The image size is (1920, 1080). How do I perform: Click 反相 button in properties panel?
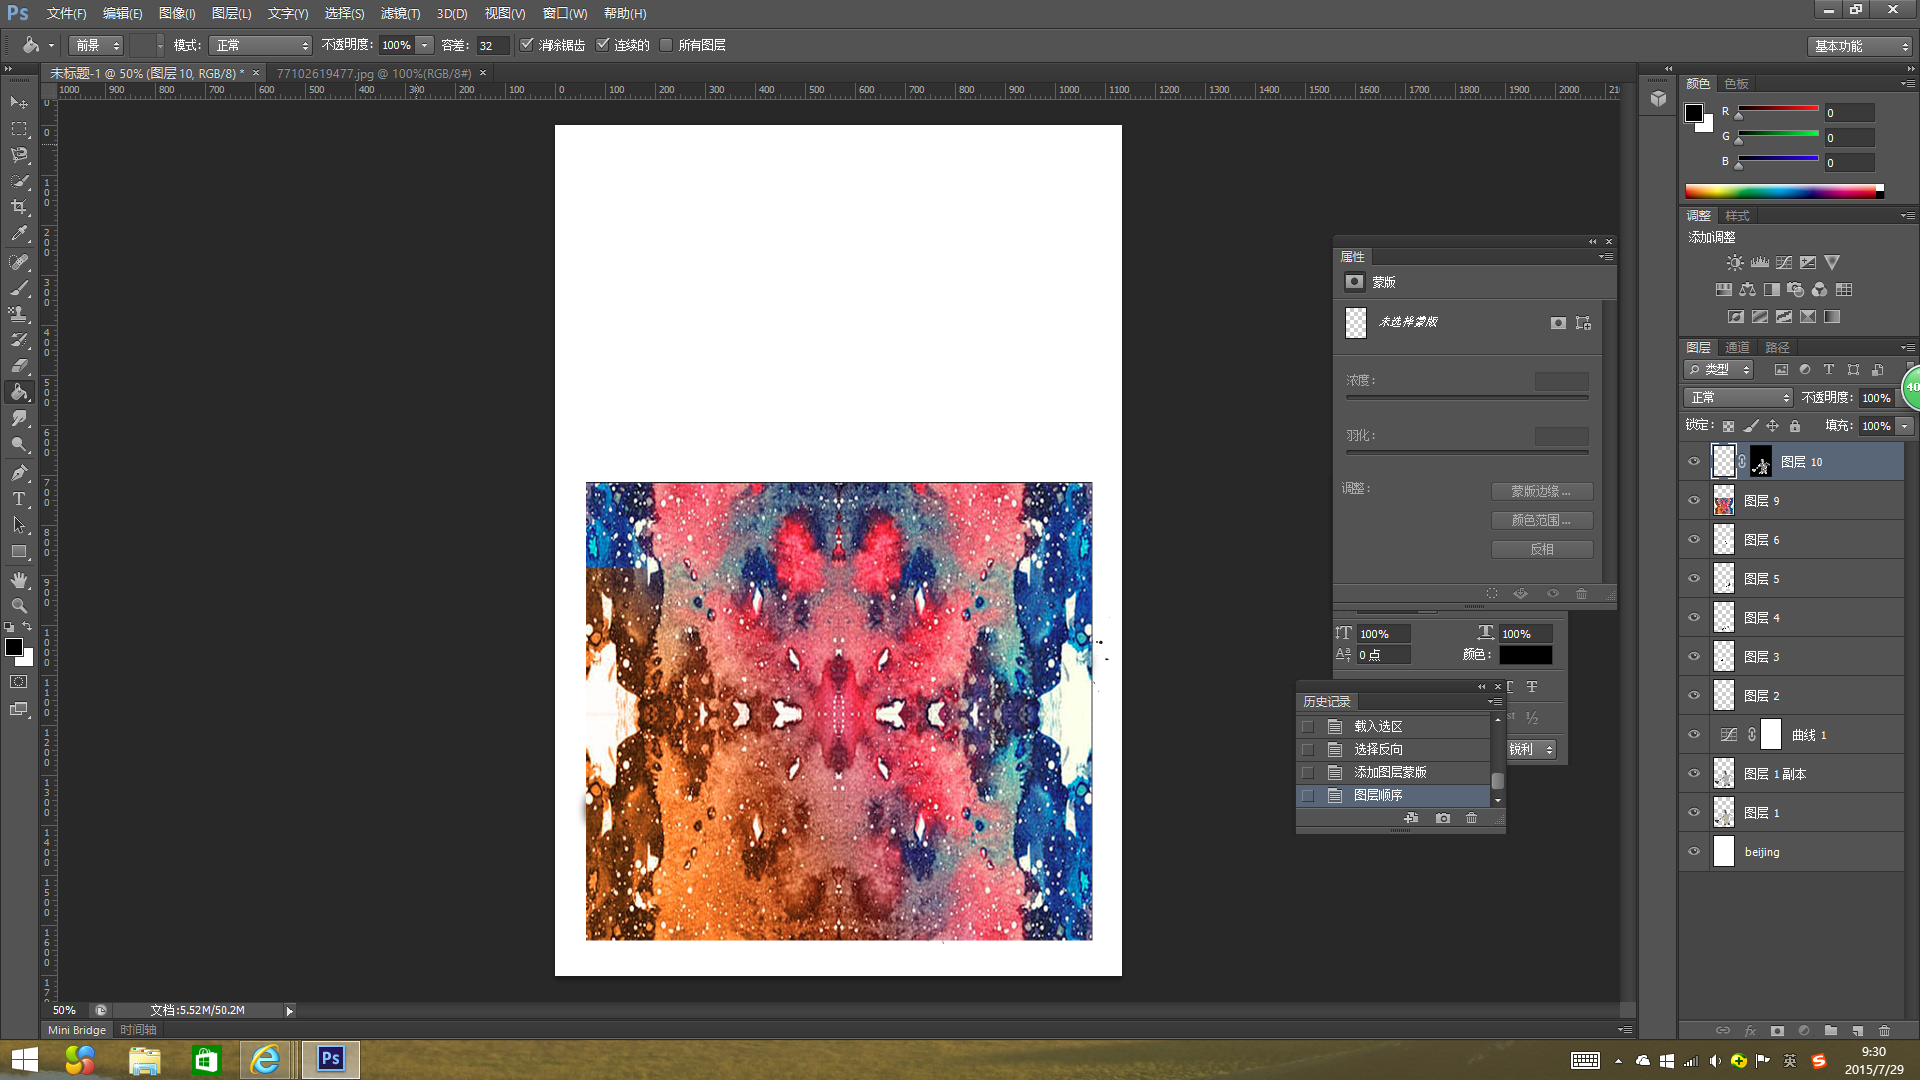coord(1542,549)
